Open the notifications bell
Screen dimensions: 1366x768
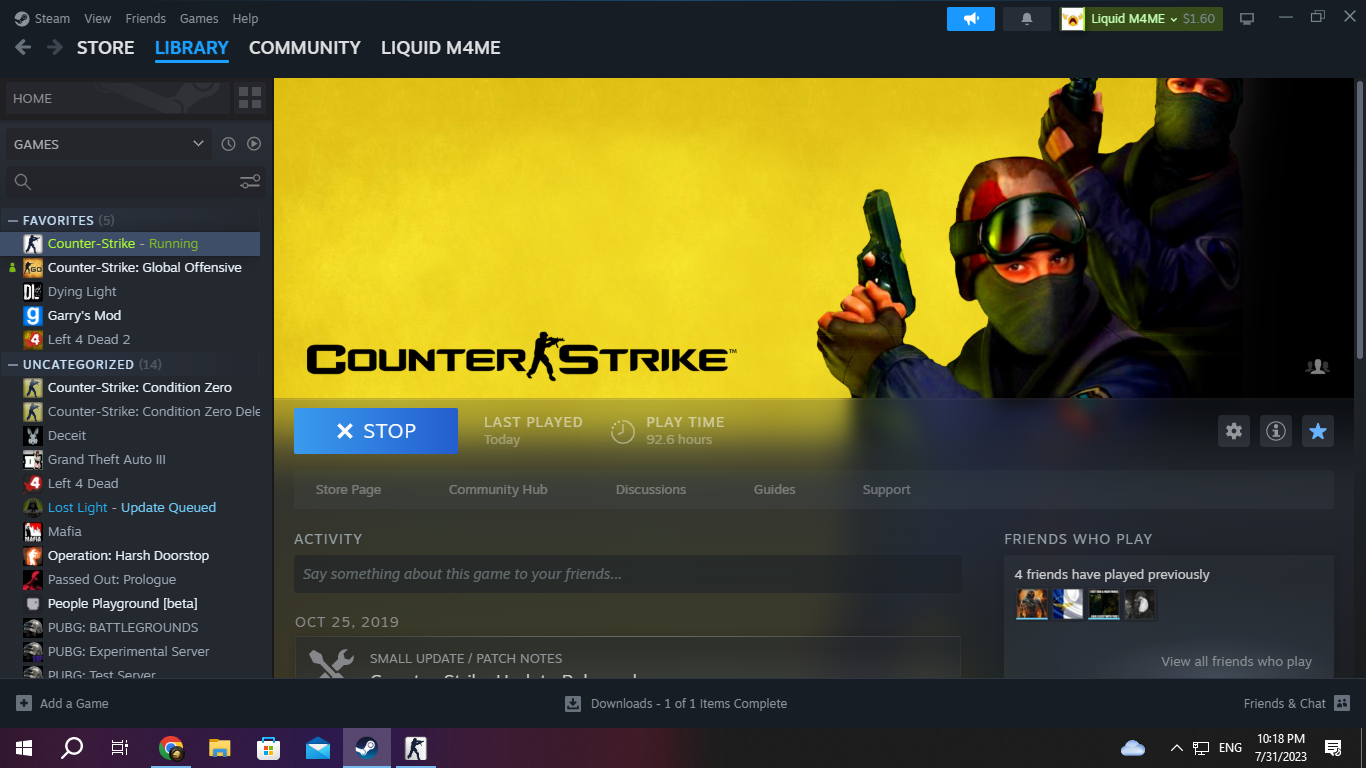[x=1027, y=19]
